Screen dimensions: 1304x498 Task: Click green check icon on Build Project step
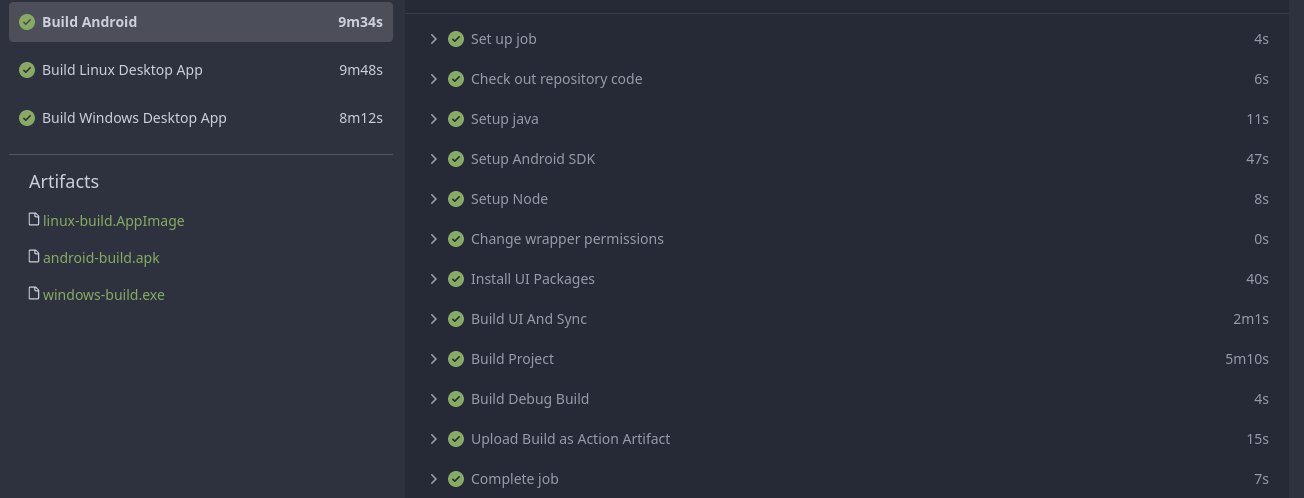coord(456,359)
